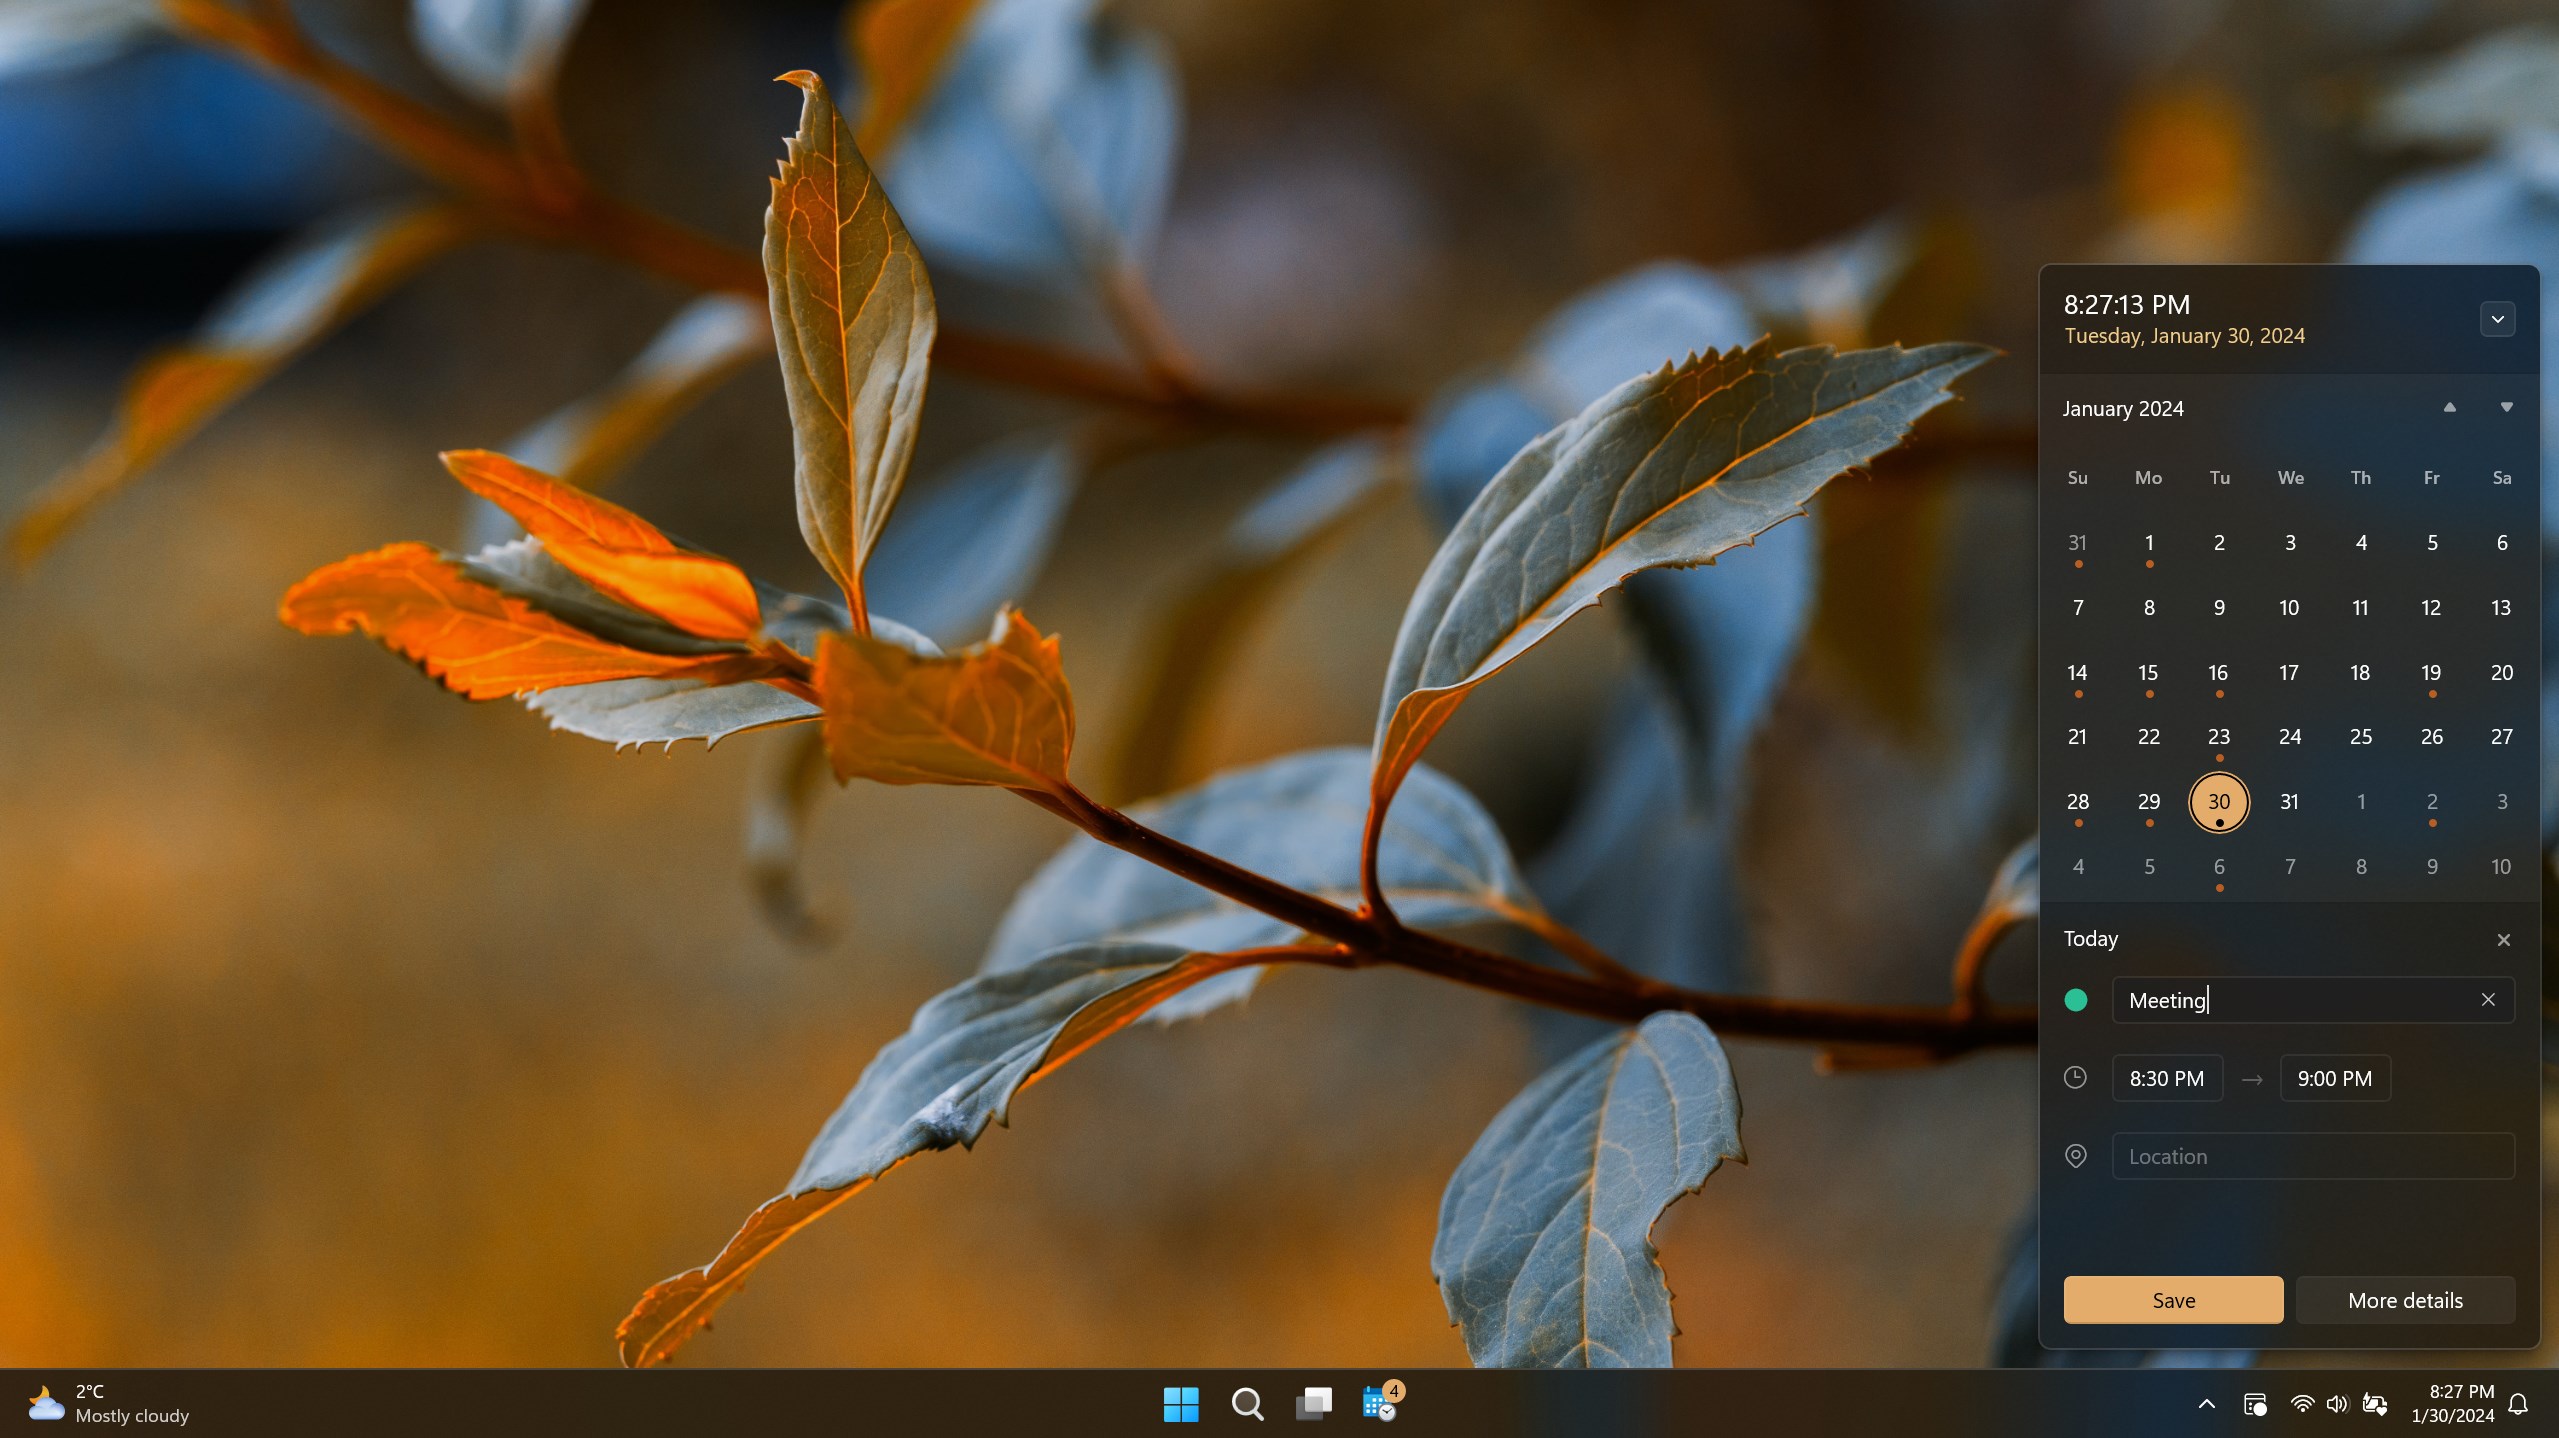Expand hidden icons in the system tray
The height and width of the screenshot is (1438, 2559).
coord(2206,1403)
